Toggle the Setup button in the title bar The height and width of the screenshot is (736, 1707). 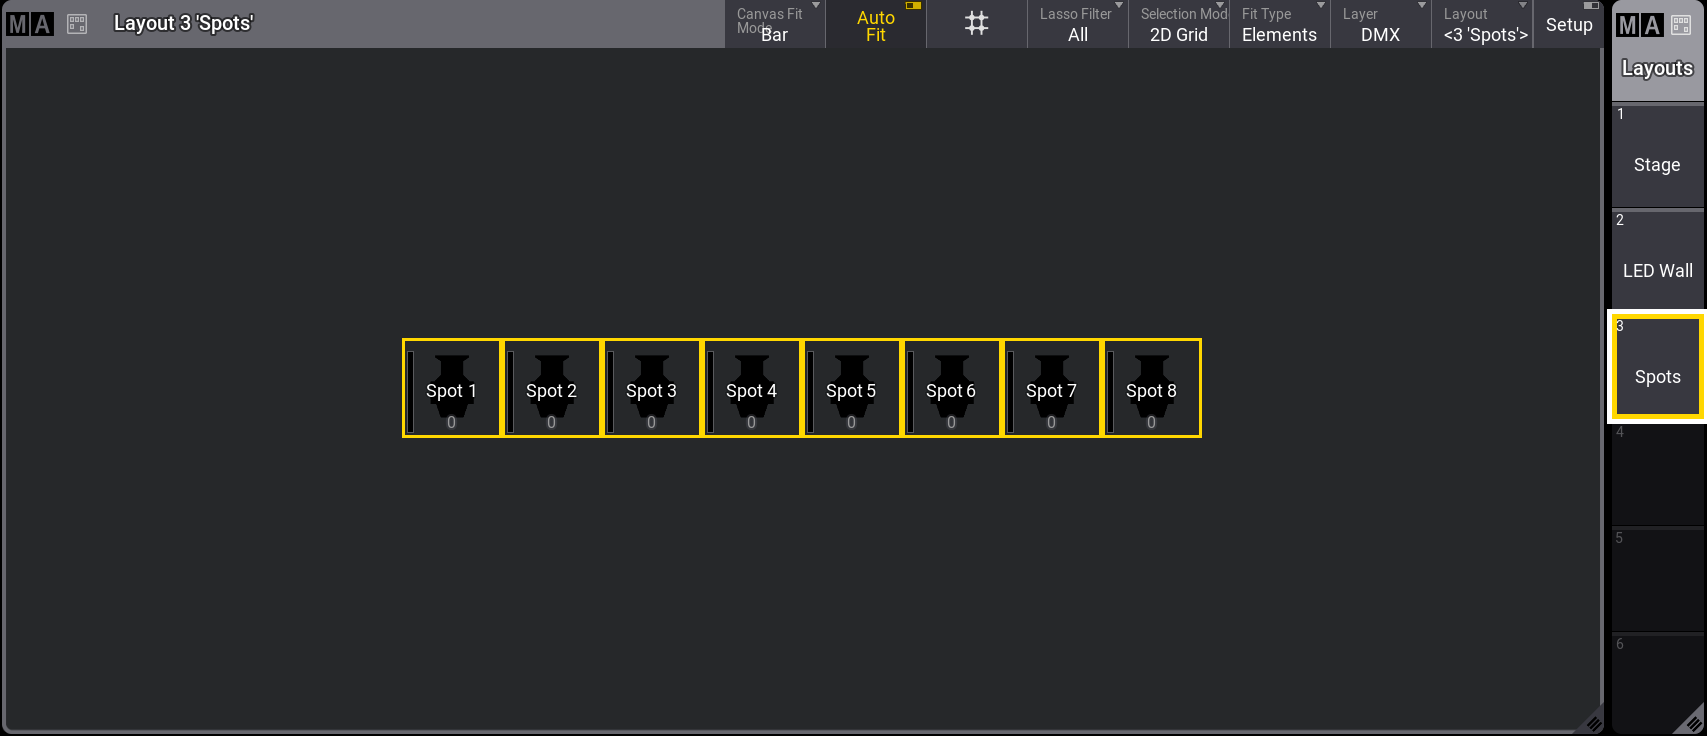[x=1569, y=25]
